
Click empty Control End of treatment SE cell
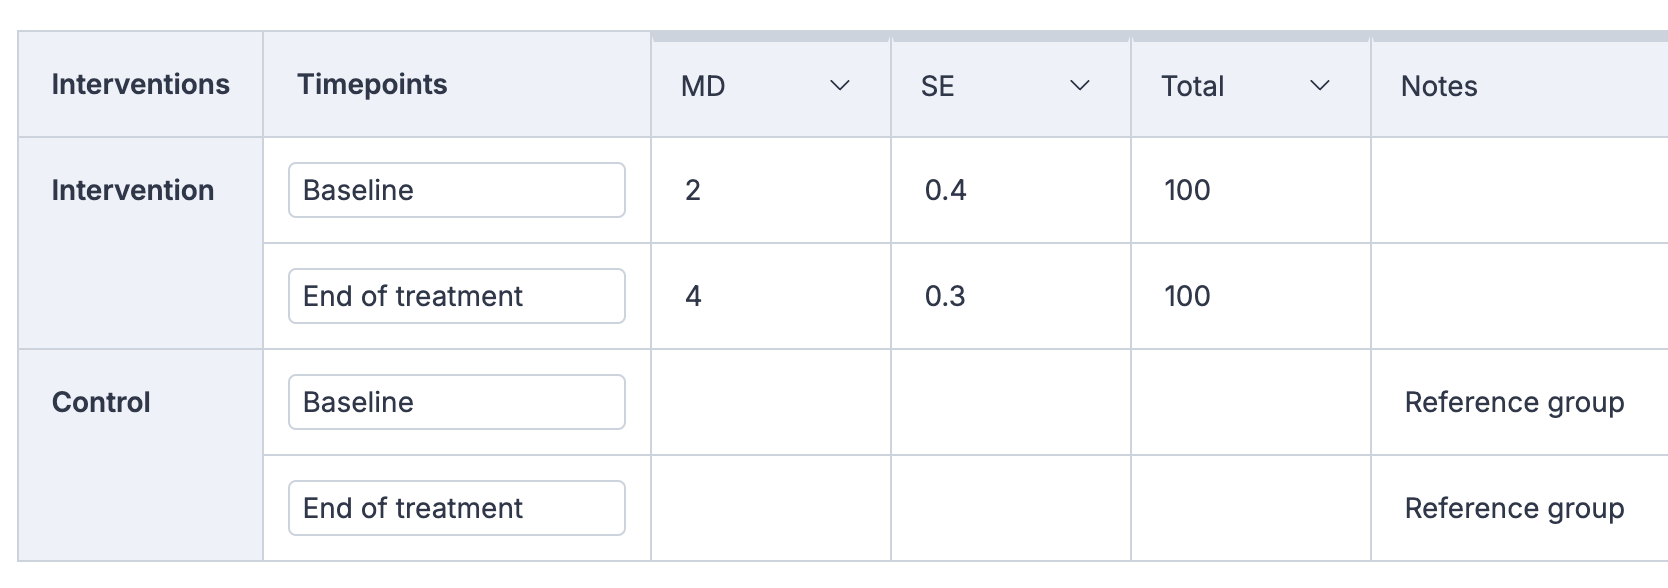tap(1010, 508)
